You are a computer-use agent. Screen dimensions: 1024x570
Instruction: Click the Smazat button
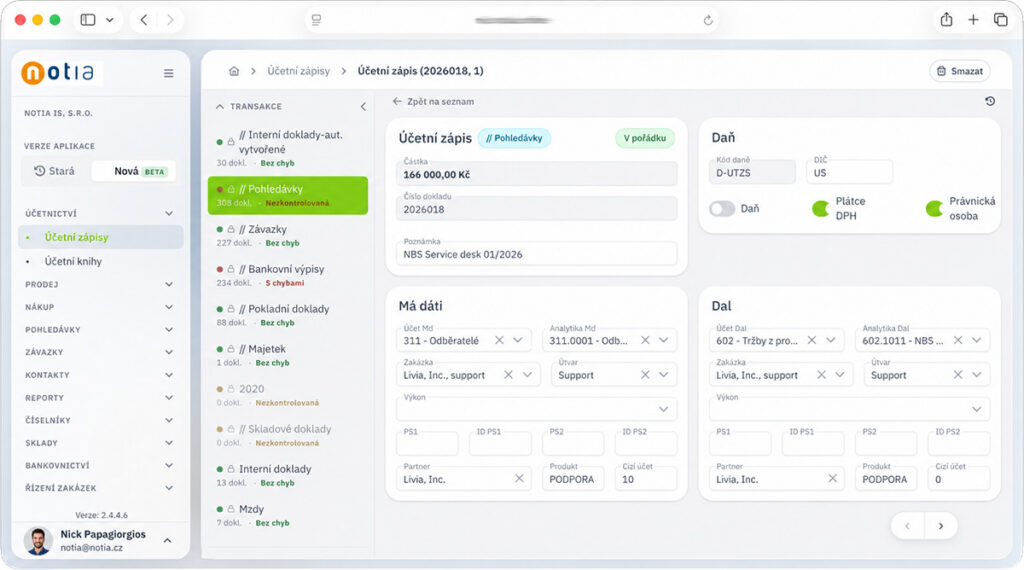[x=959, y=71]
